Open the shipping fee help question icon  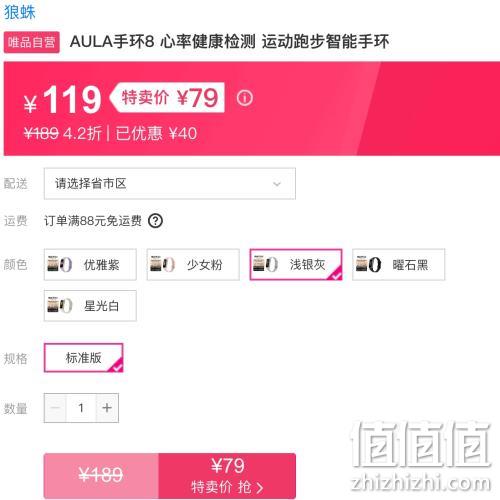pyautogui.click(x=155, y=221)
